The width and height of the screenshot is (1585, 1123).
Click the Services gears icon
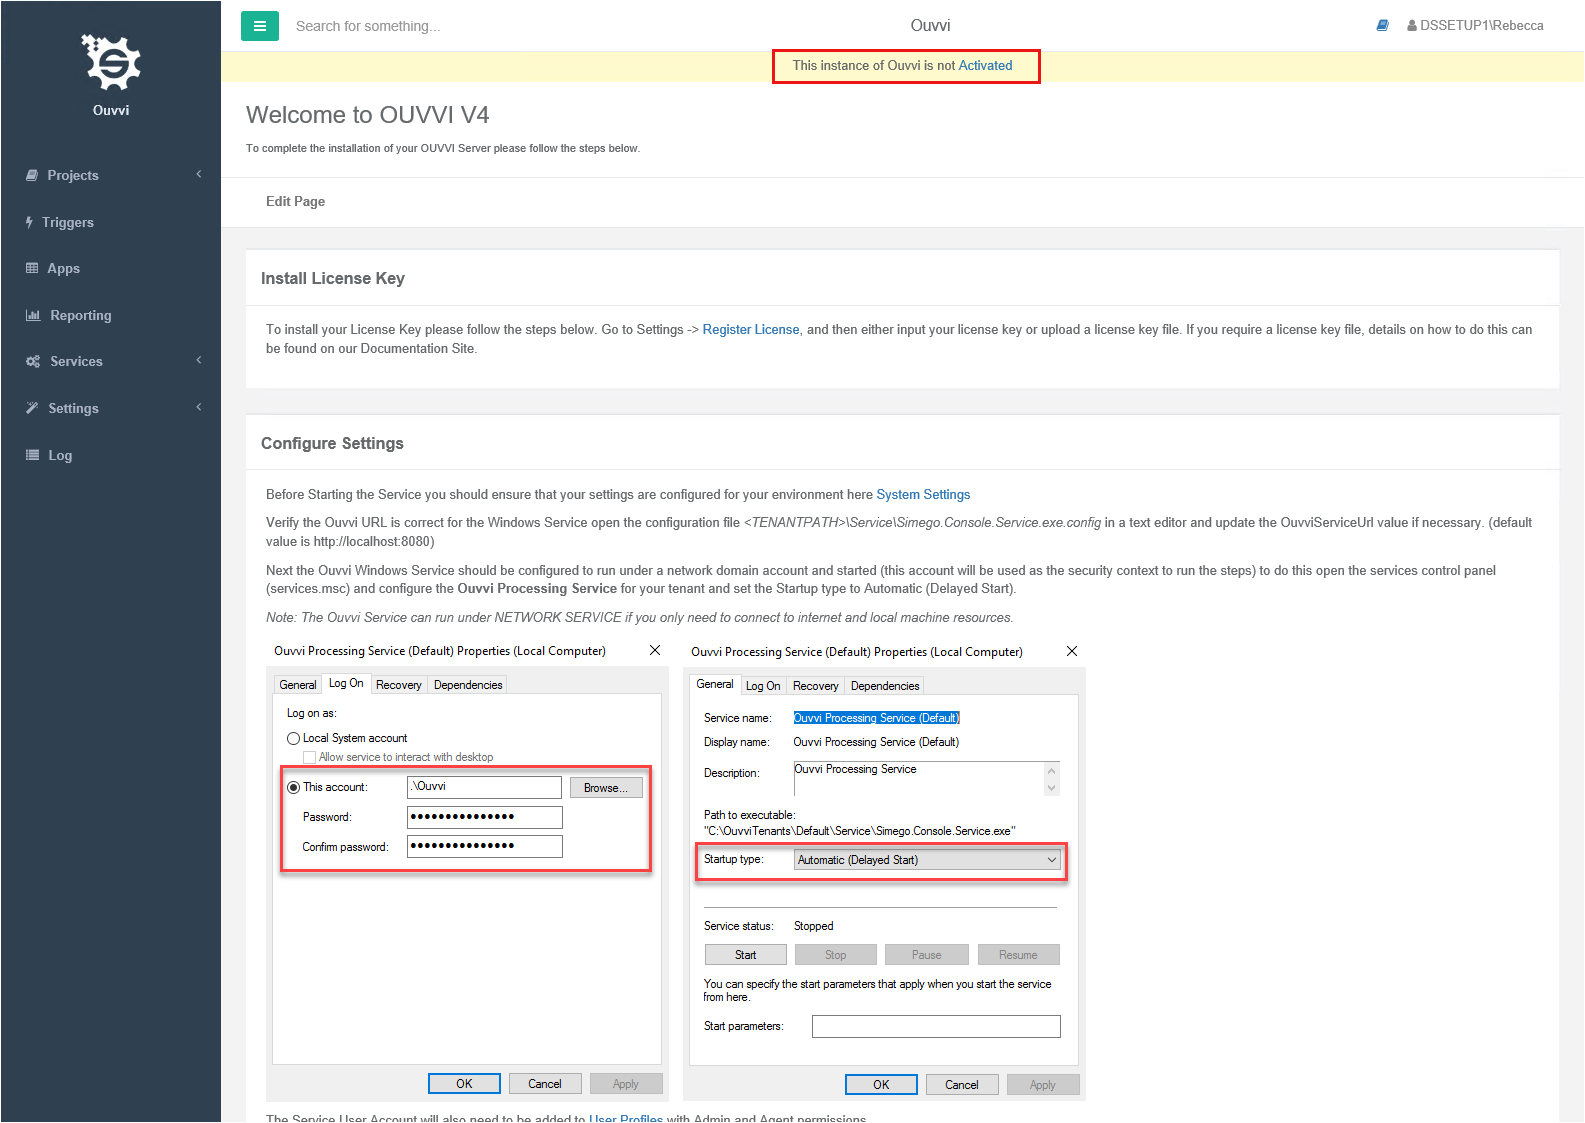point(33,361)
